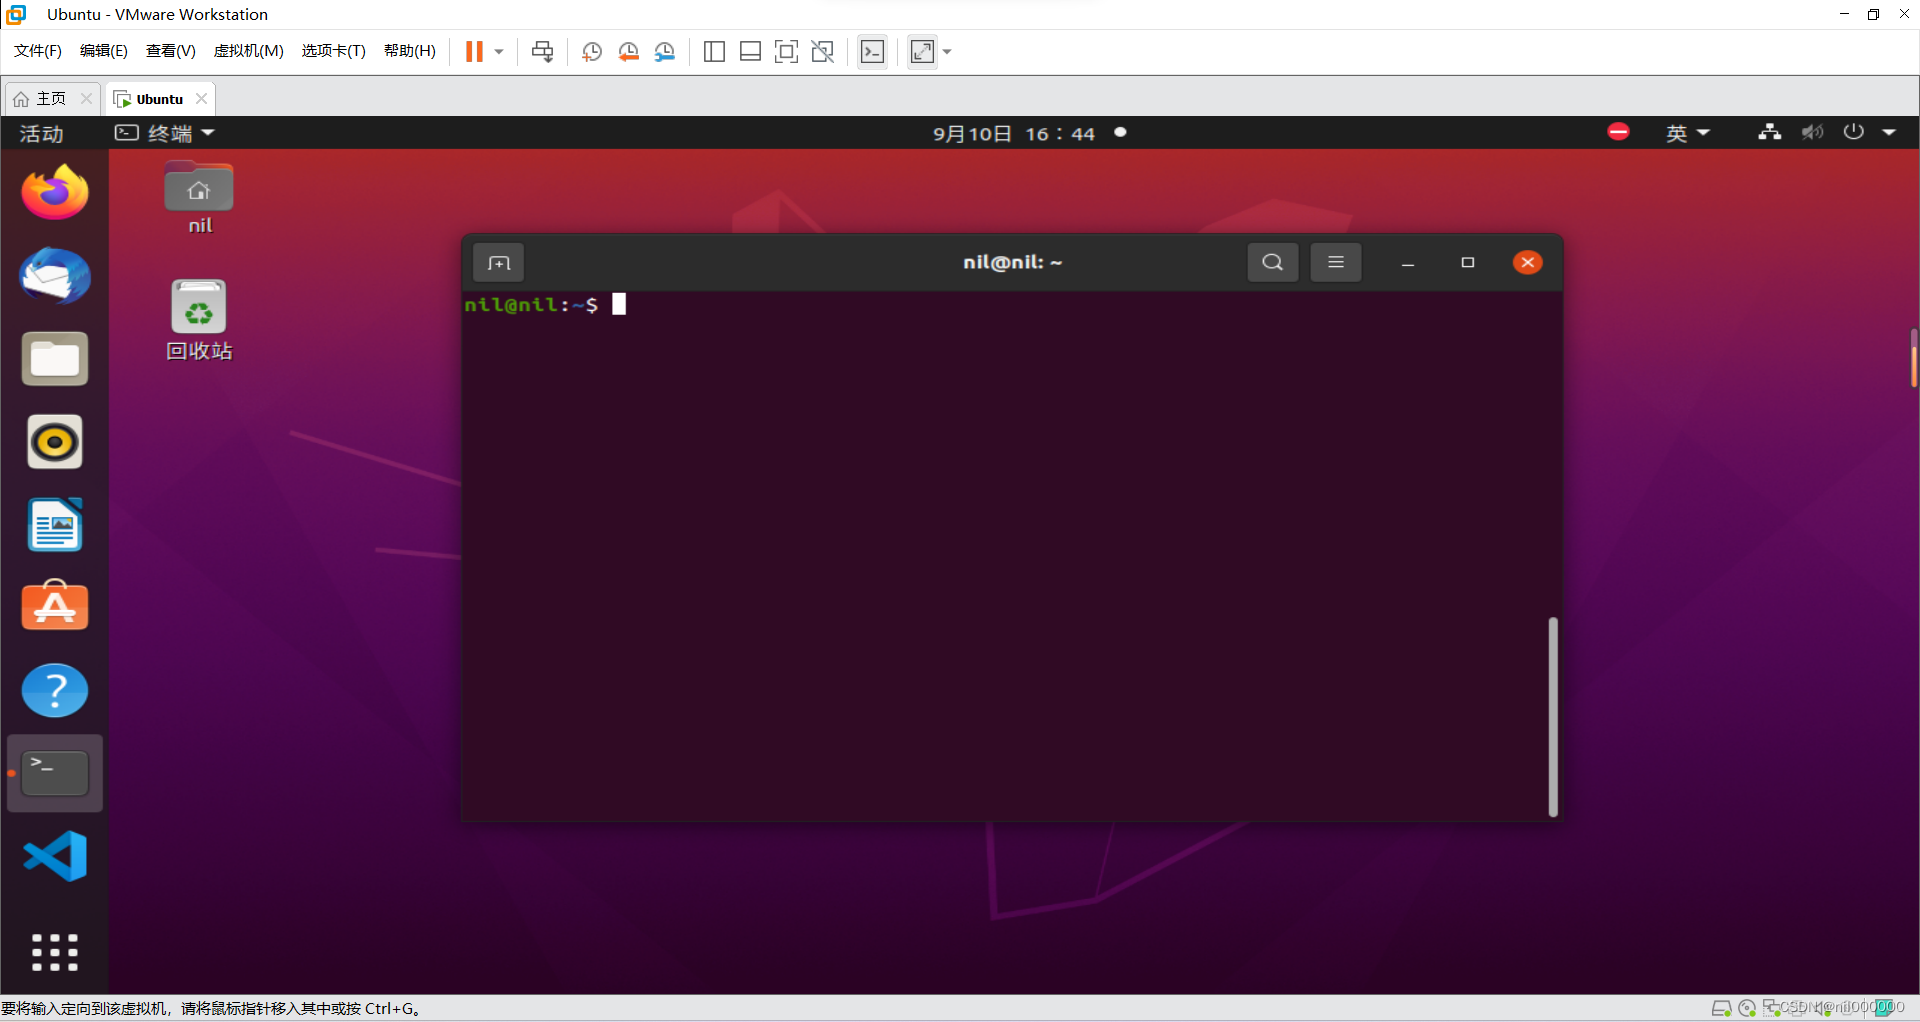
Task: Open the 英 input method dropdown
Action: tap(1687, 133)
